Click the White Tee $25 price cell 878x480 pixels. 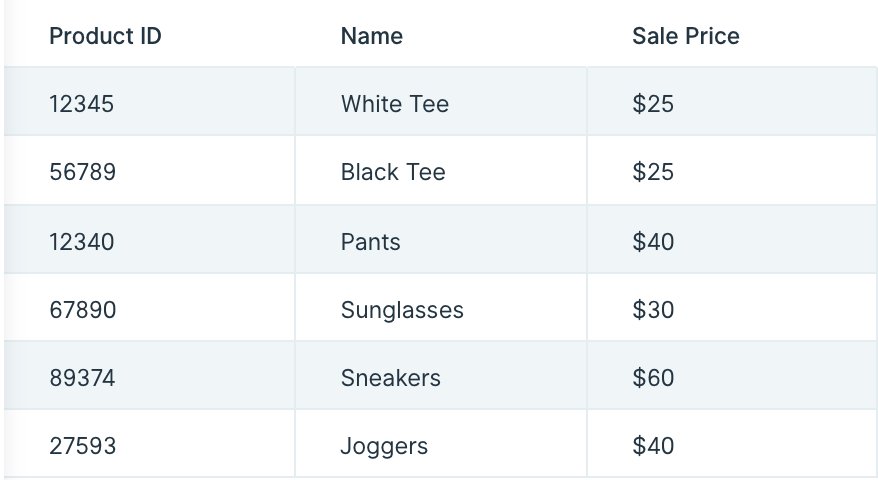(x=732, y=101)
